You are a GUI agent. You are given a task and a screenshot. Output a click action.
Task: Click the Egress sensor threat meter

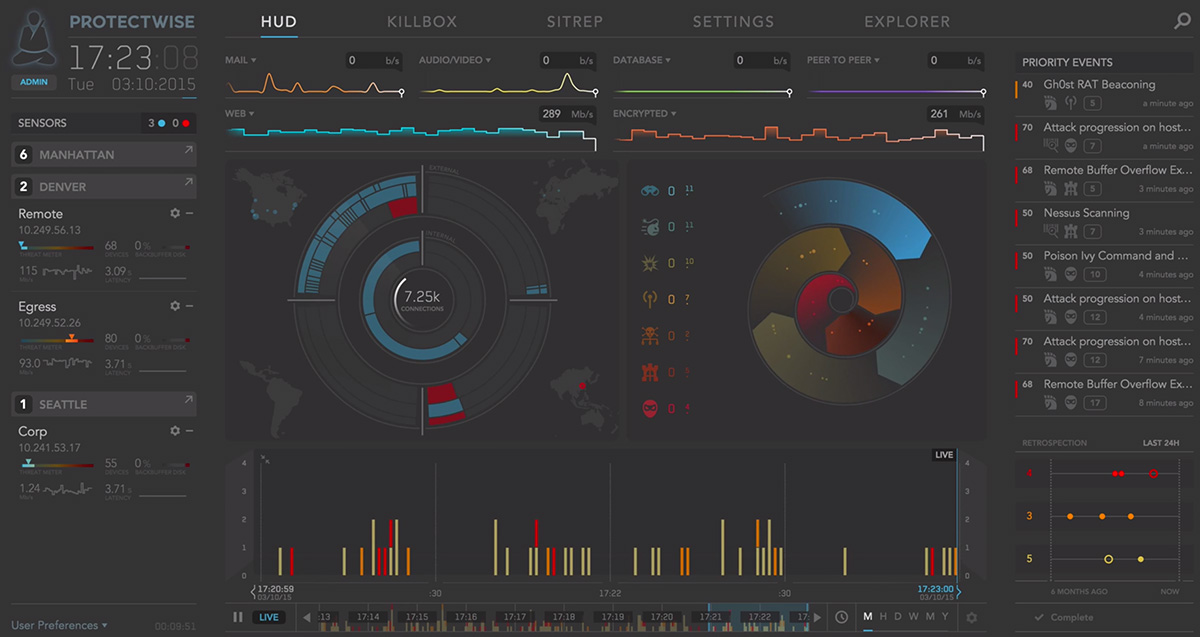click(x=59, y=339)
